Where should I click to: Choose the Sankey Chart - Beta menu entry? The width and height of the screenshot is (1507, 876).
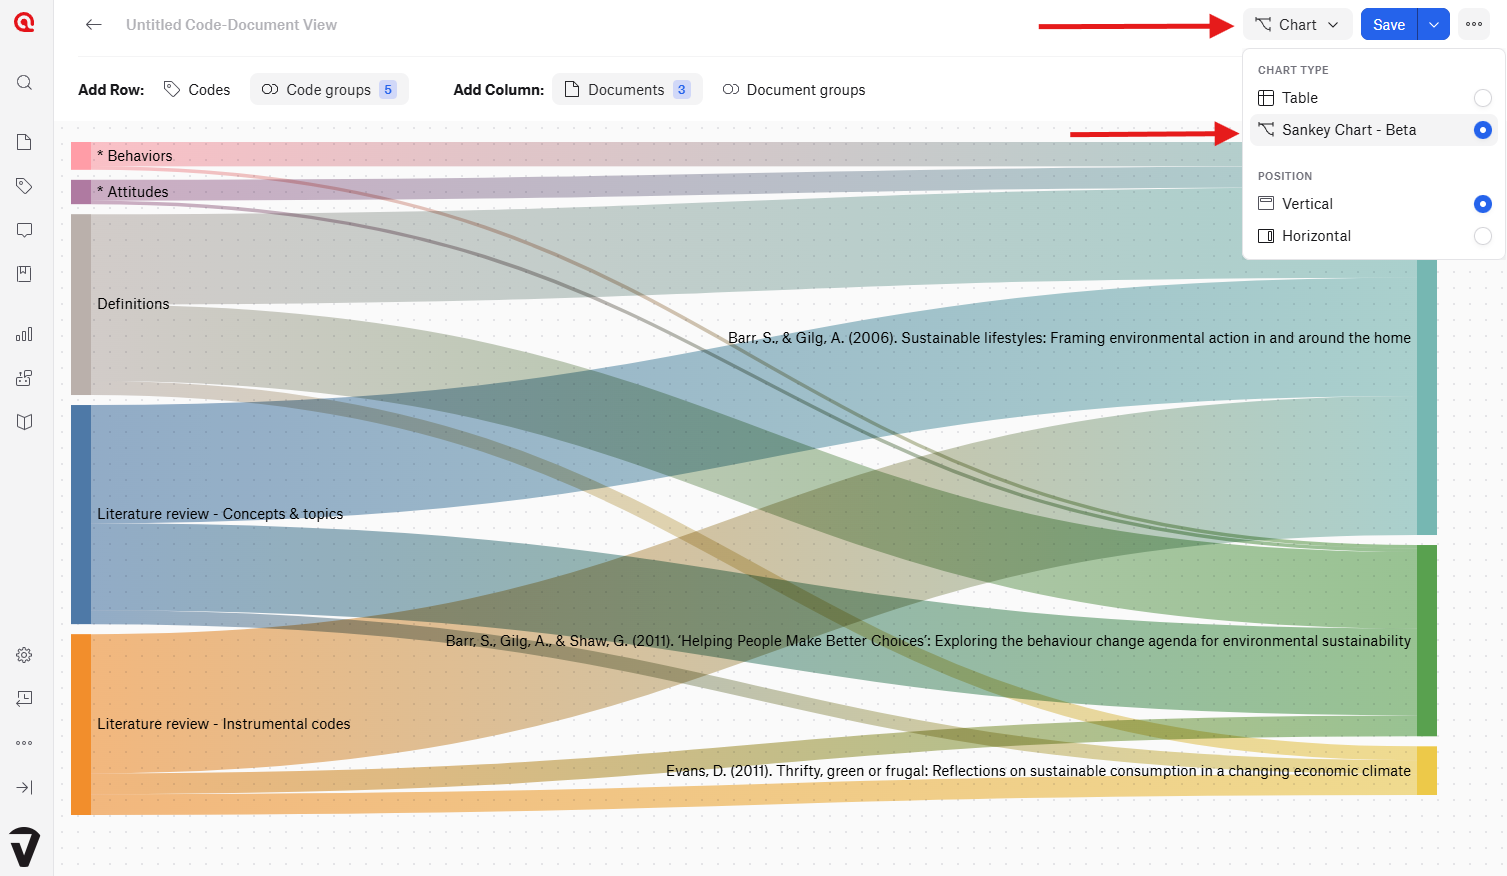(1373, 130)
